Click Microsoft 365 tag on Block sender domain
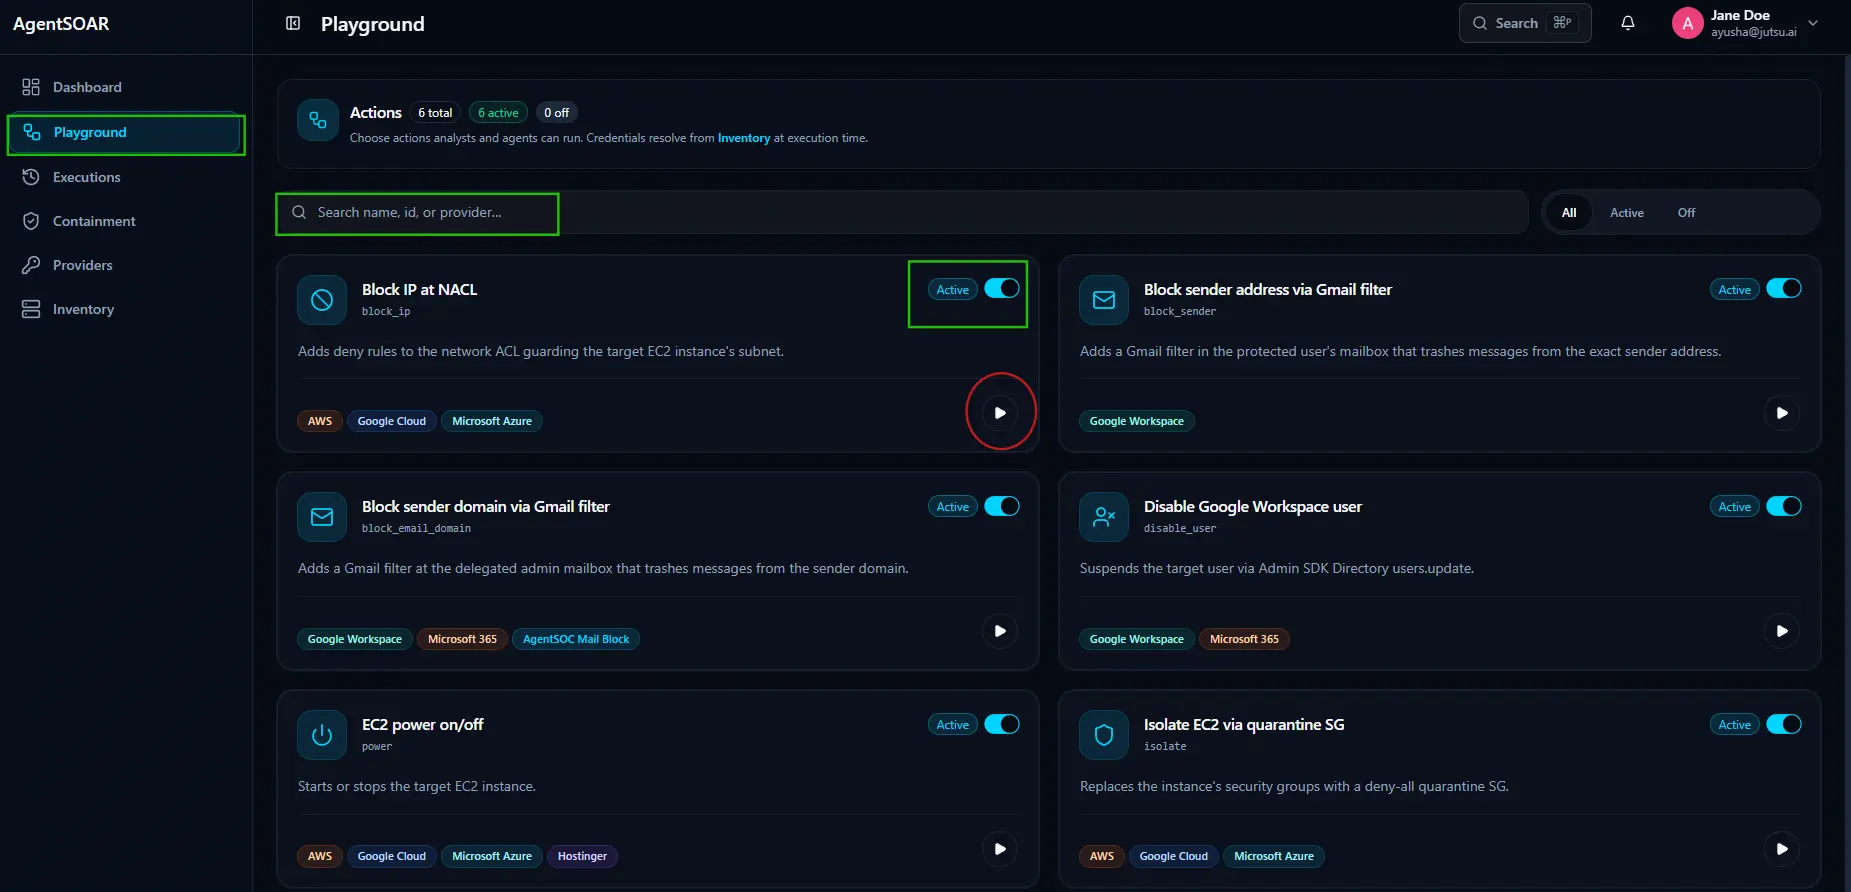1851x892 pixels. pos(462,639)
